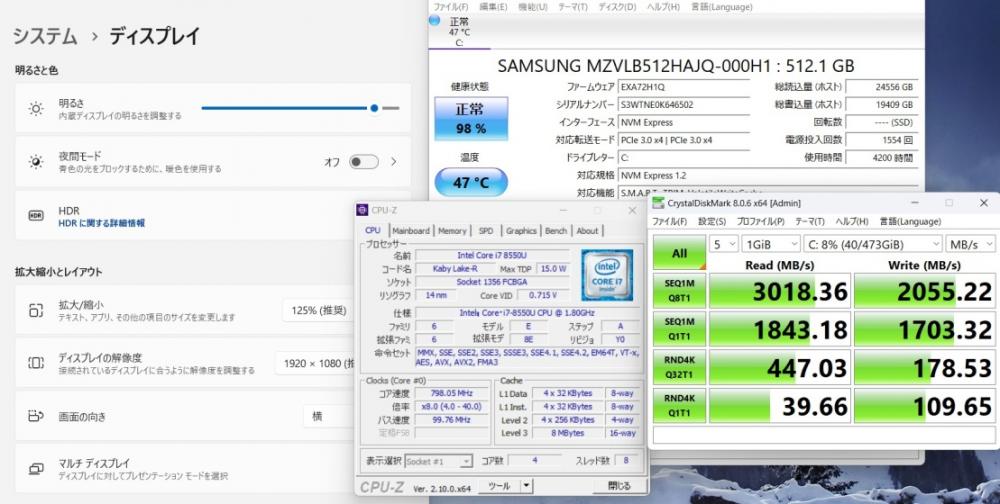Switch to the Bench tab in CPU-Z
The height and width of the screenshot is (504, 1000).
pyautogui.click(x=555, y=231)
